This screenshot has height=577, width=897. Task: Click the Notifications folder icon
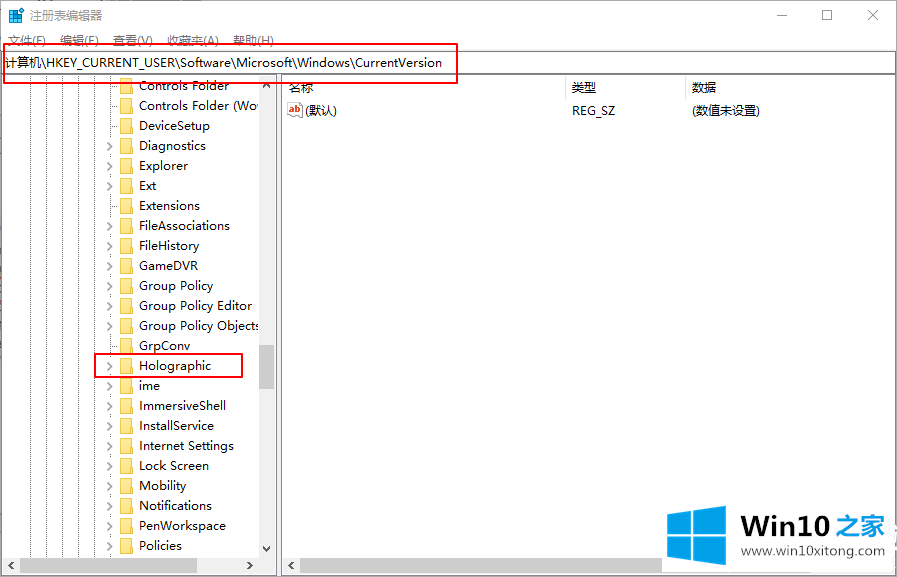126,506
